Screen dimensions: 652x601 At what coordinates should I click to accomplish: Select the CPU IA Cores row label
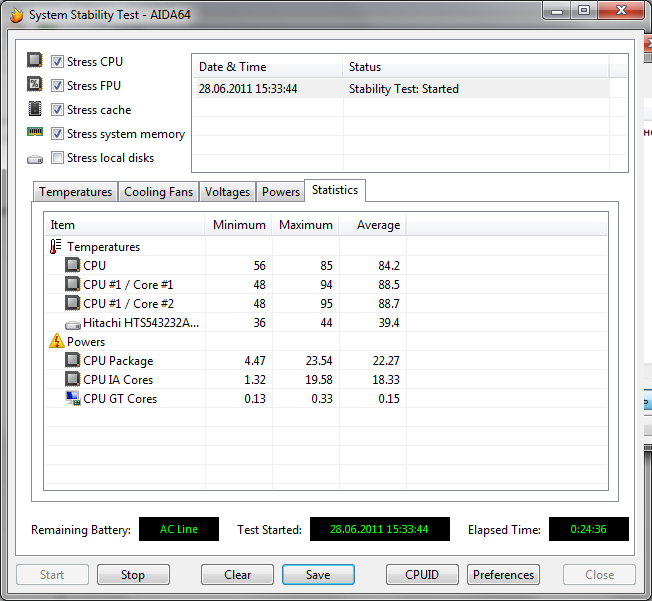click(x=118, y=380)
